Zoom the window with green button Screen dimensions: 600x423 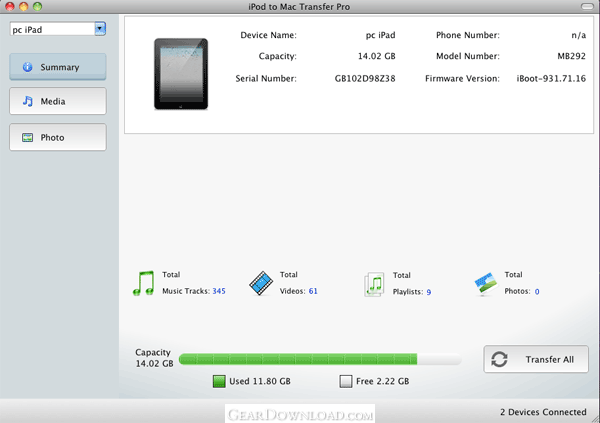coord(38,7)
